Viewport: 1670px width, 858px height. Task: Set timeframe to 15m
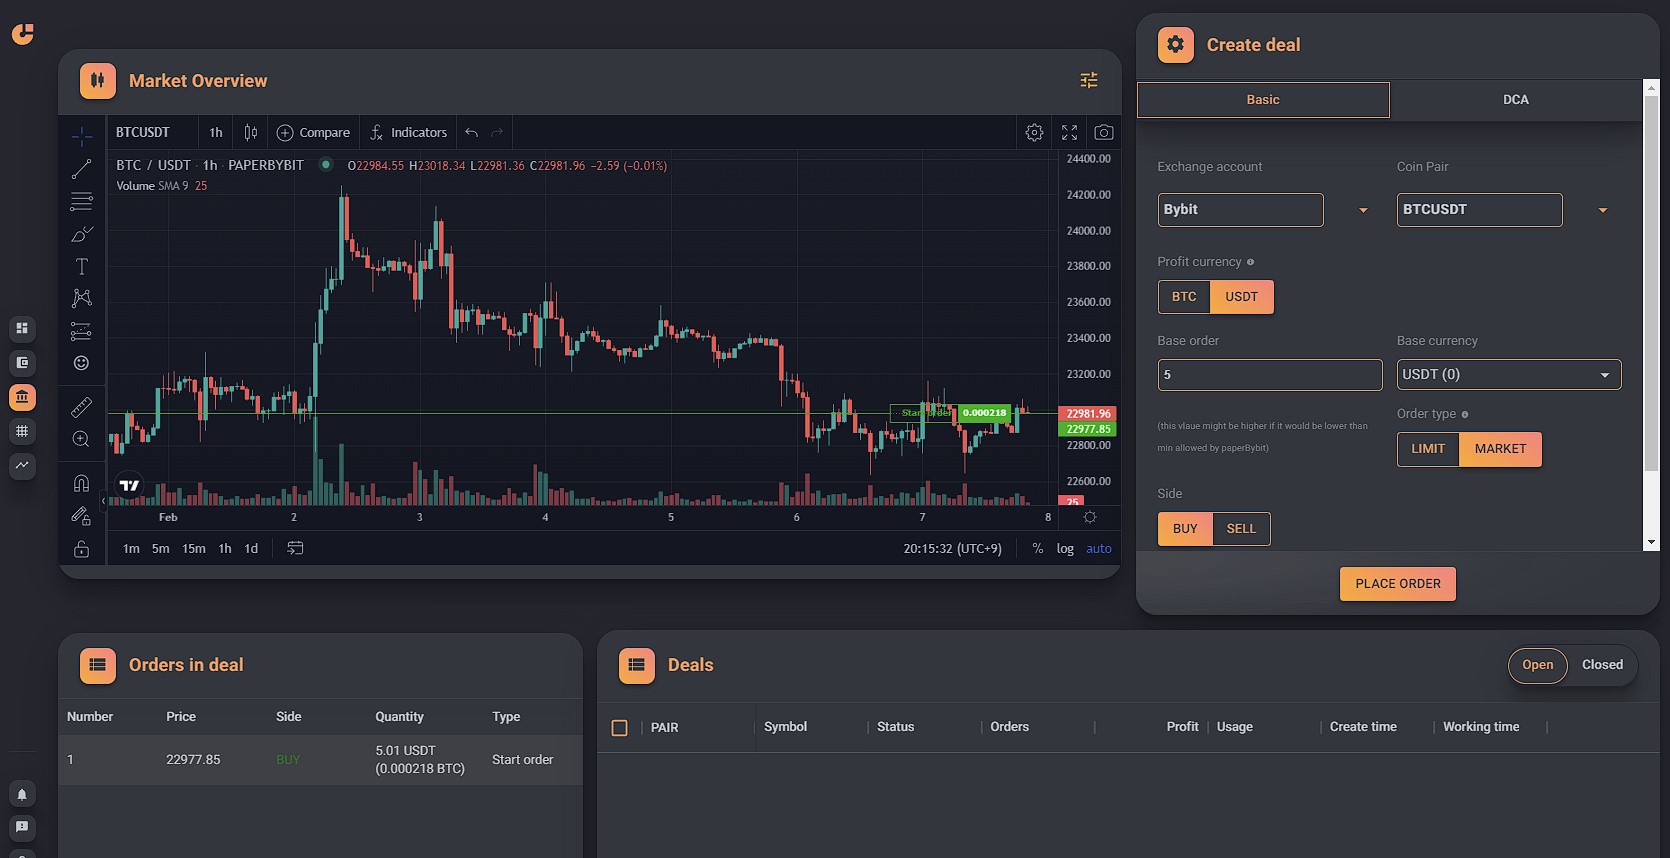[x=194, y=548]
